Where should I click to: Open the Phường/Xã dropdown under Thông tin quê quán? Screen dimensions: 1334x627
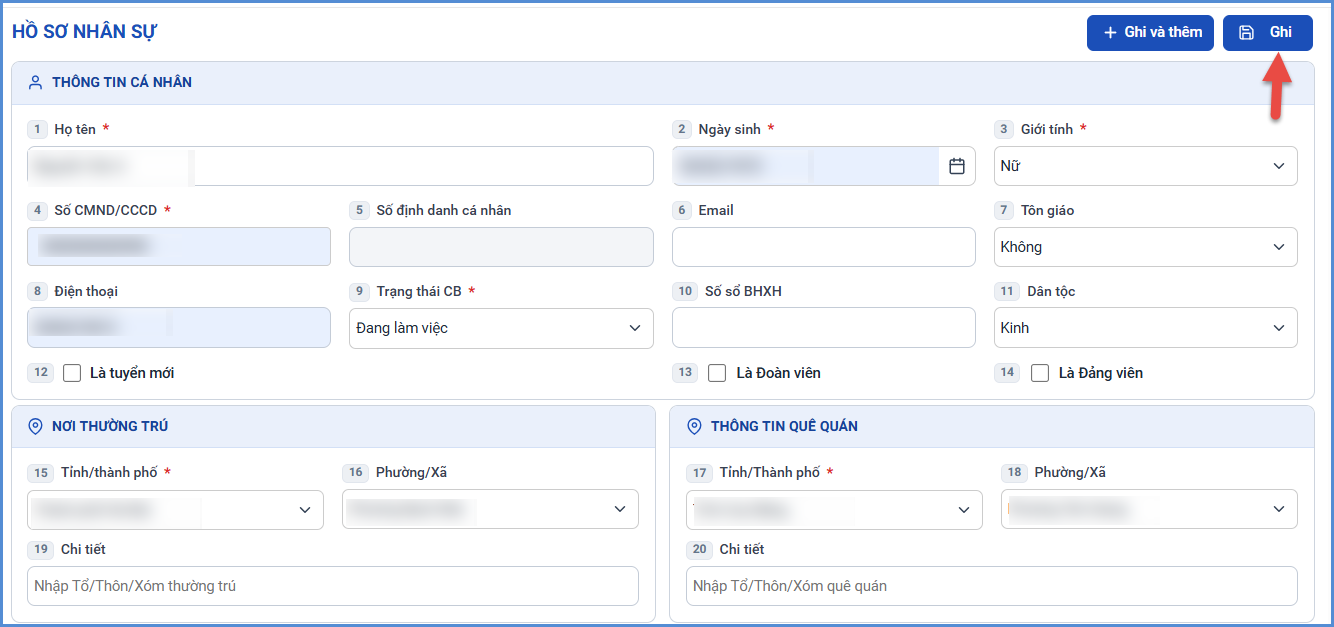[1149, 509]
